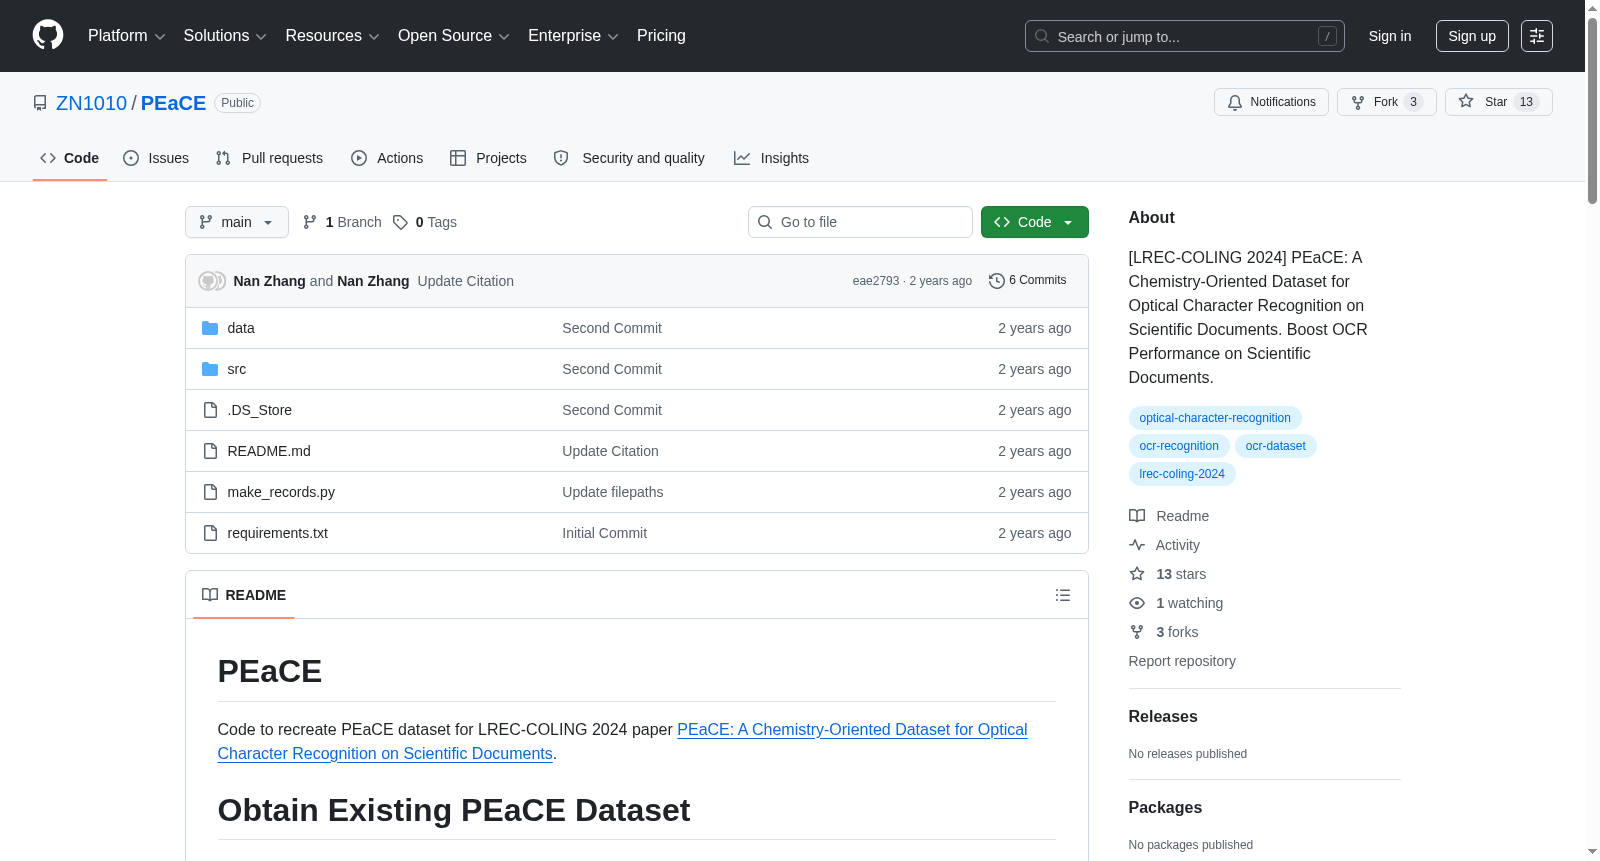The width and height of the screenshot is (1600, 861).
Task: Open the Pricing page
Action: coord(661,36)
